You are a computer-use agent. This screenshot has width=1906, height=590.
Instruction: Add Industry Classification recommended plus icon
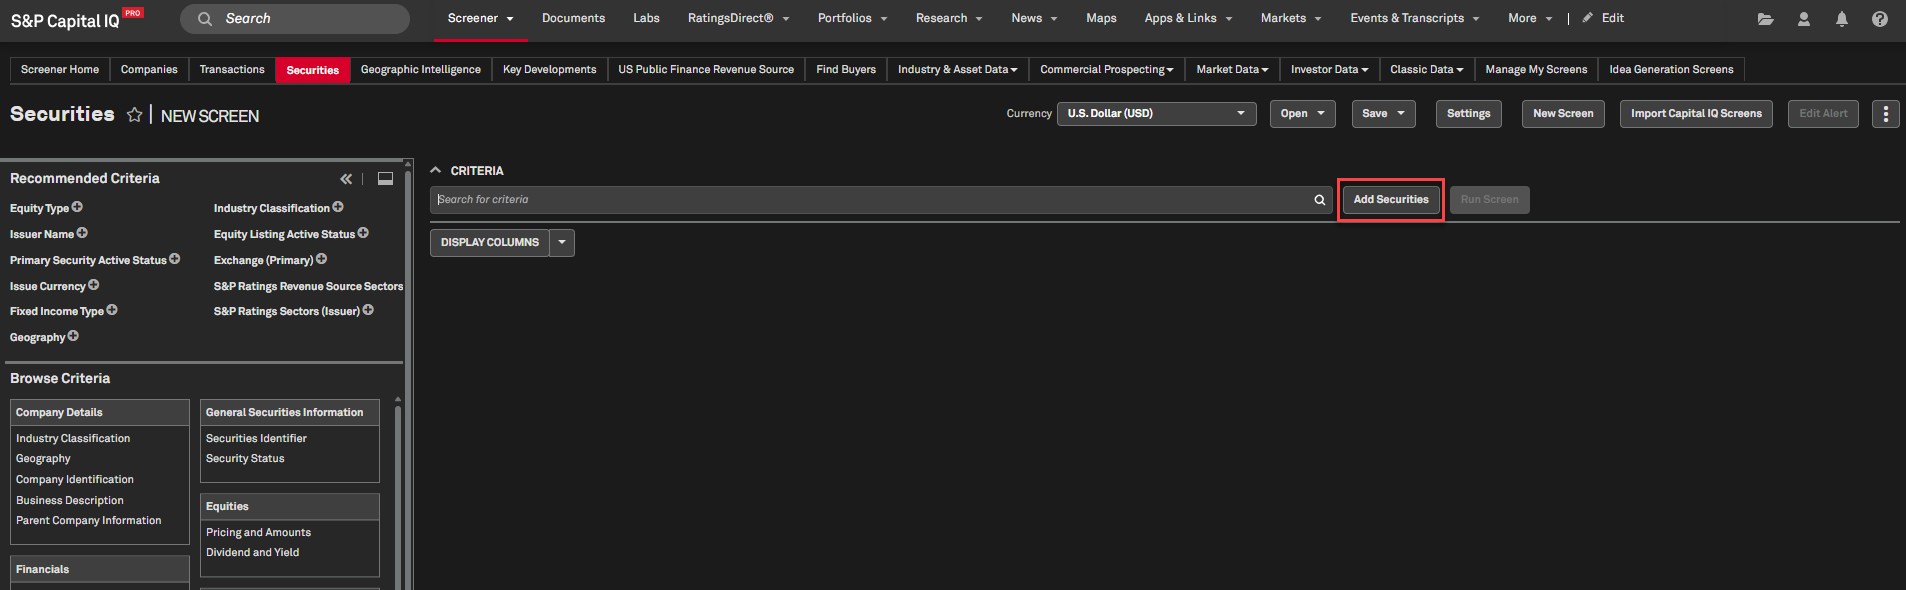pos(338,207)
